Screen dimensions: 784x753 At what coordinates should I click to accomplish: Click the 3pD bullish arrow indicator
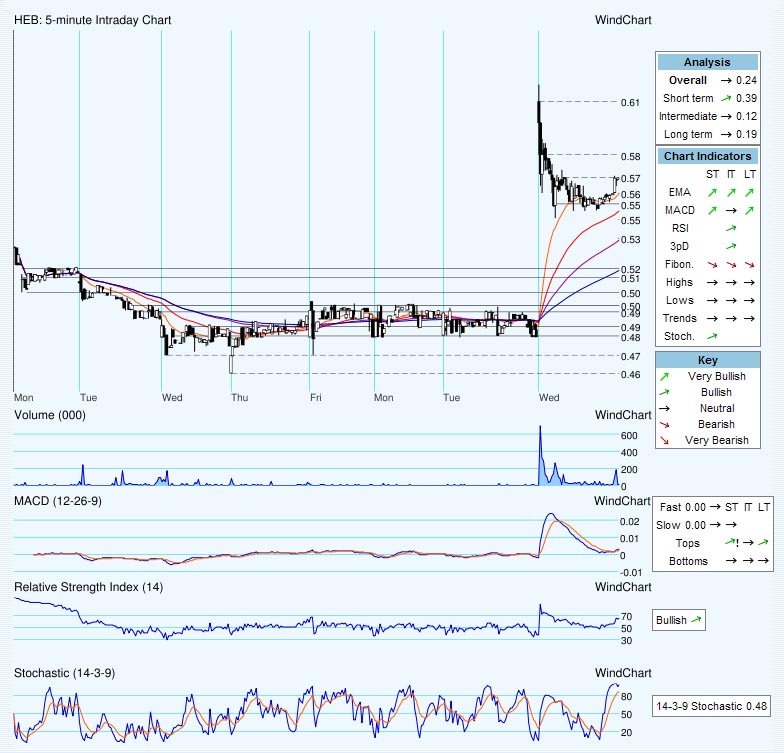coord(730,246)
